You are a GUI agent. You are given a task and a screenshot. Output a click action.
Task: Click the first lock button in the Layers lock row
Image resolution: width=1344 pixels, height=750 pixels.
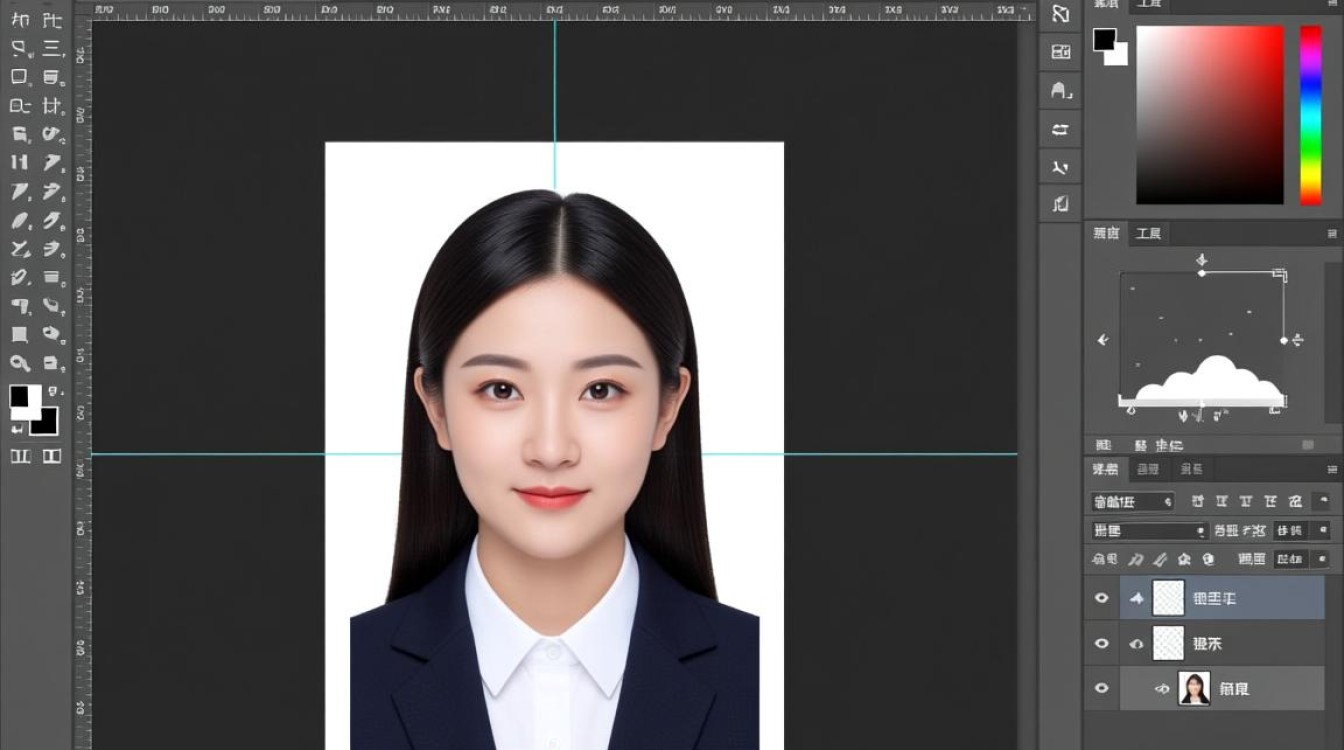tap(1137, 560)
